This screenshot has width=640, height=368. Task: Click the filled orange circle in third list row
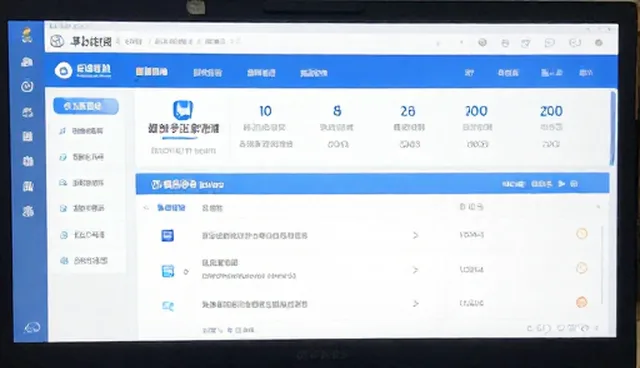581,302
